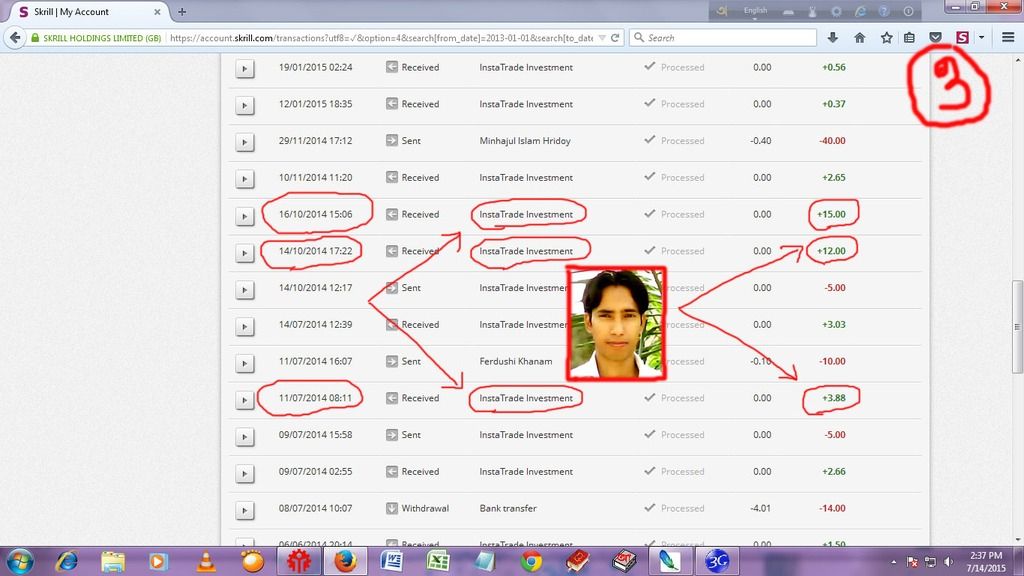Screen dimensions: 1024x576
Task: Open a new browser tab
Action: click(182, 12)
